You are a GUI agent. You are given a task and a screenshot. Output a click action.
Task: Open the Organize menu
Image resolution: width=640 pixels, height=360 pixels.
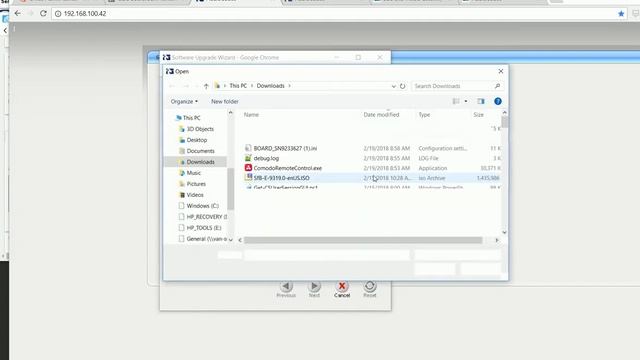coord(184,101)
